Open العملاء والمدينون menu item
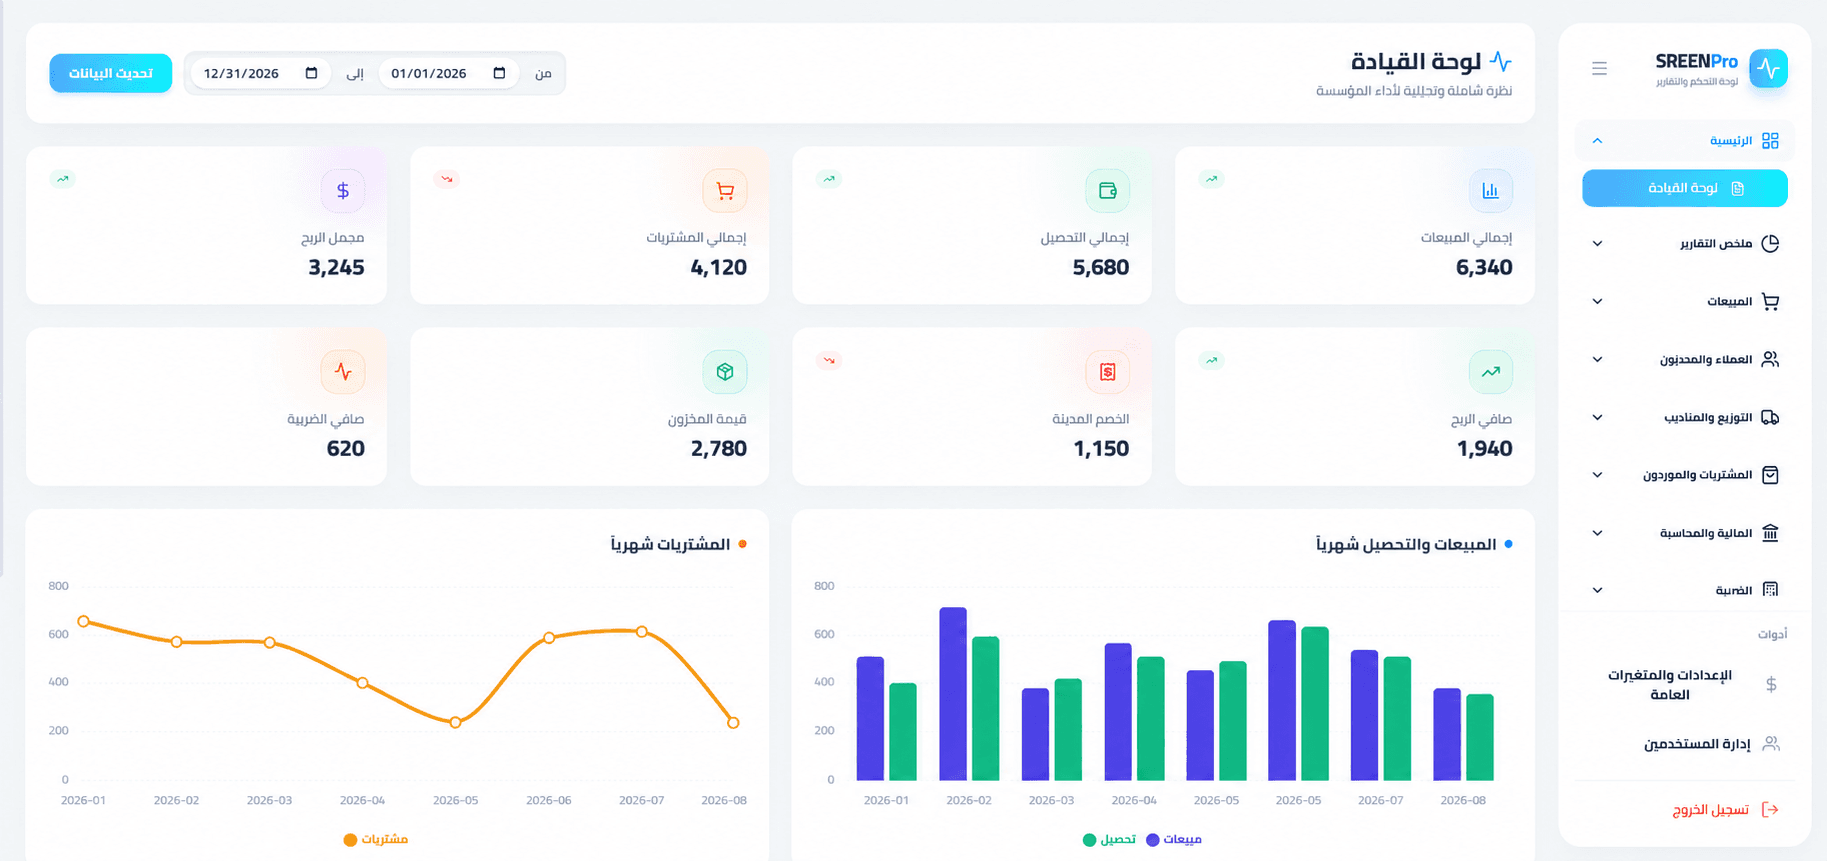The image size is (1827, 861). click(x=1685, y=359)
